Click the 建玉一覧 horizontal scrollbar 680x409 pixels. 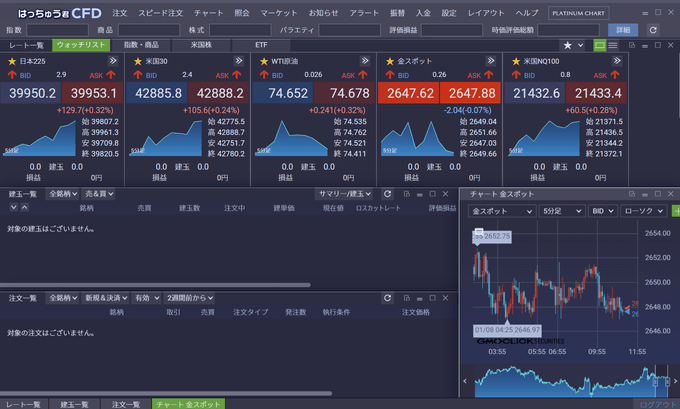coord(155,285)
